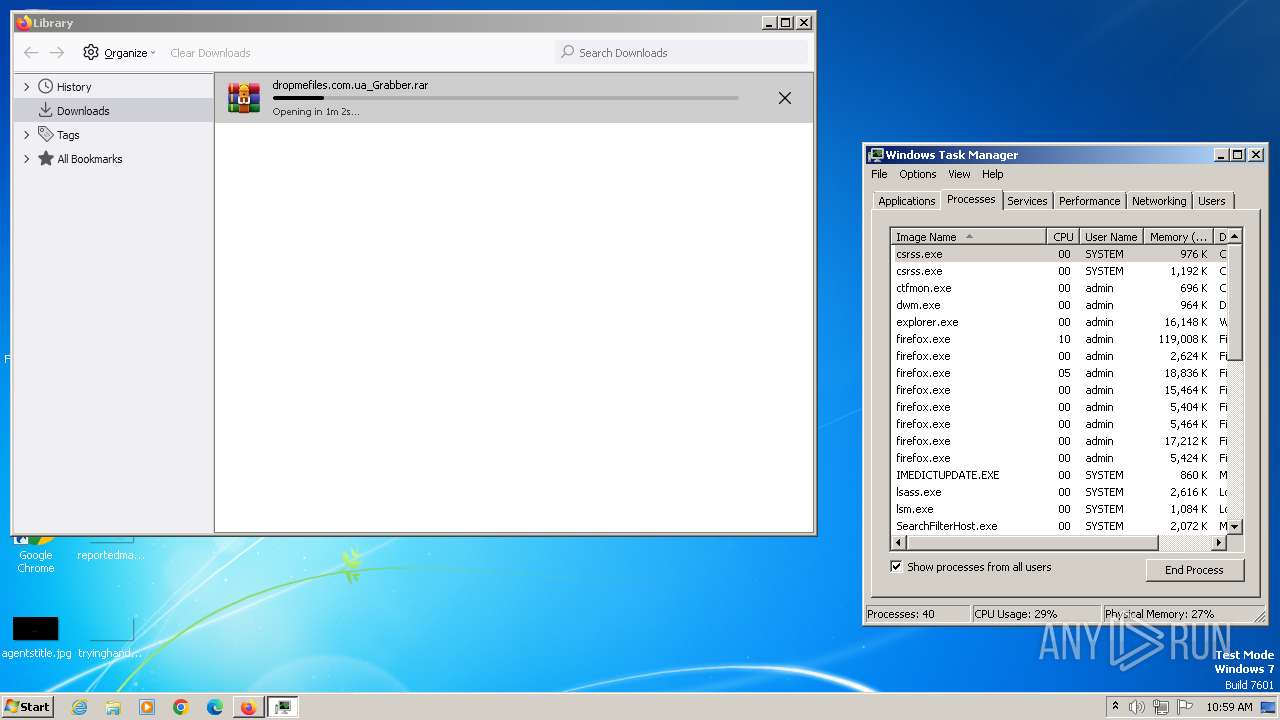The width and height of the screenshot is (1280, 720).
Task: Open Task Manager View menu
Action: [x=959, y=174]
